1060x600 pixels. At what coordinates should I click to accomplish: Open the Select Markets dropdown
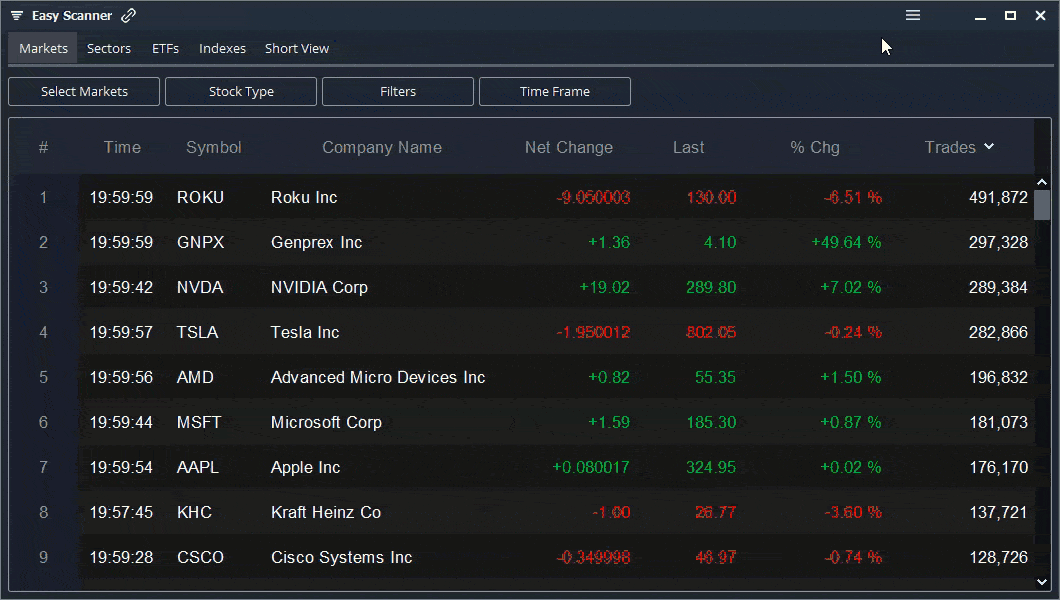click(x=83, y=91)
